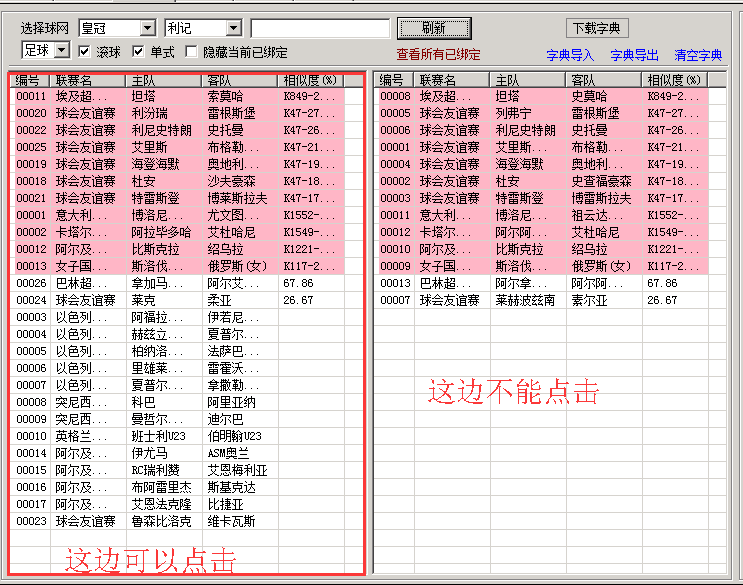Select the 鲁森比洛克 row in left list

[162, 521]
